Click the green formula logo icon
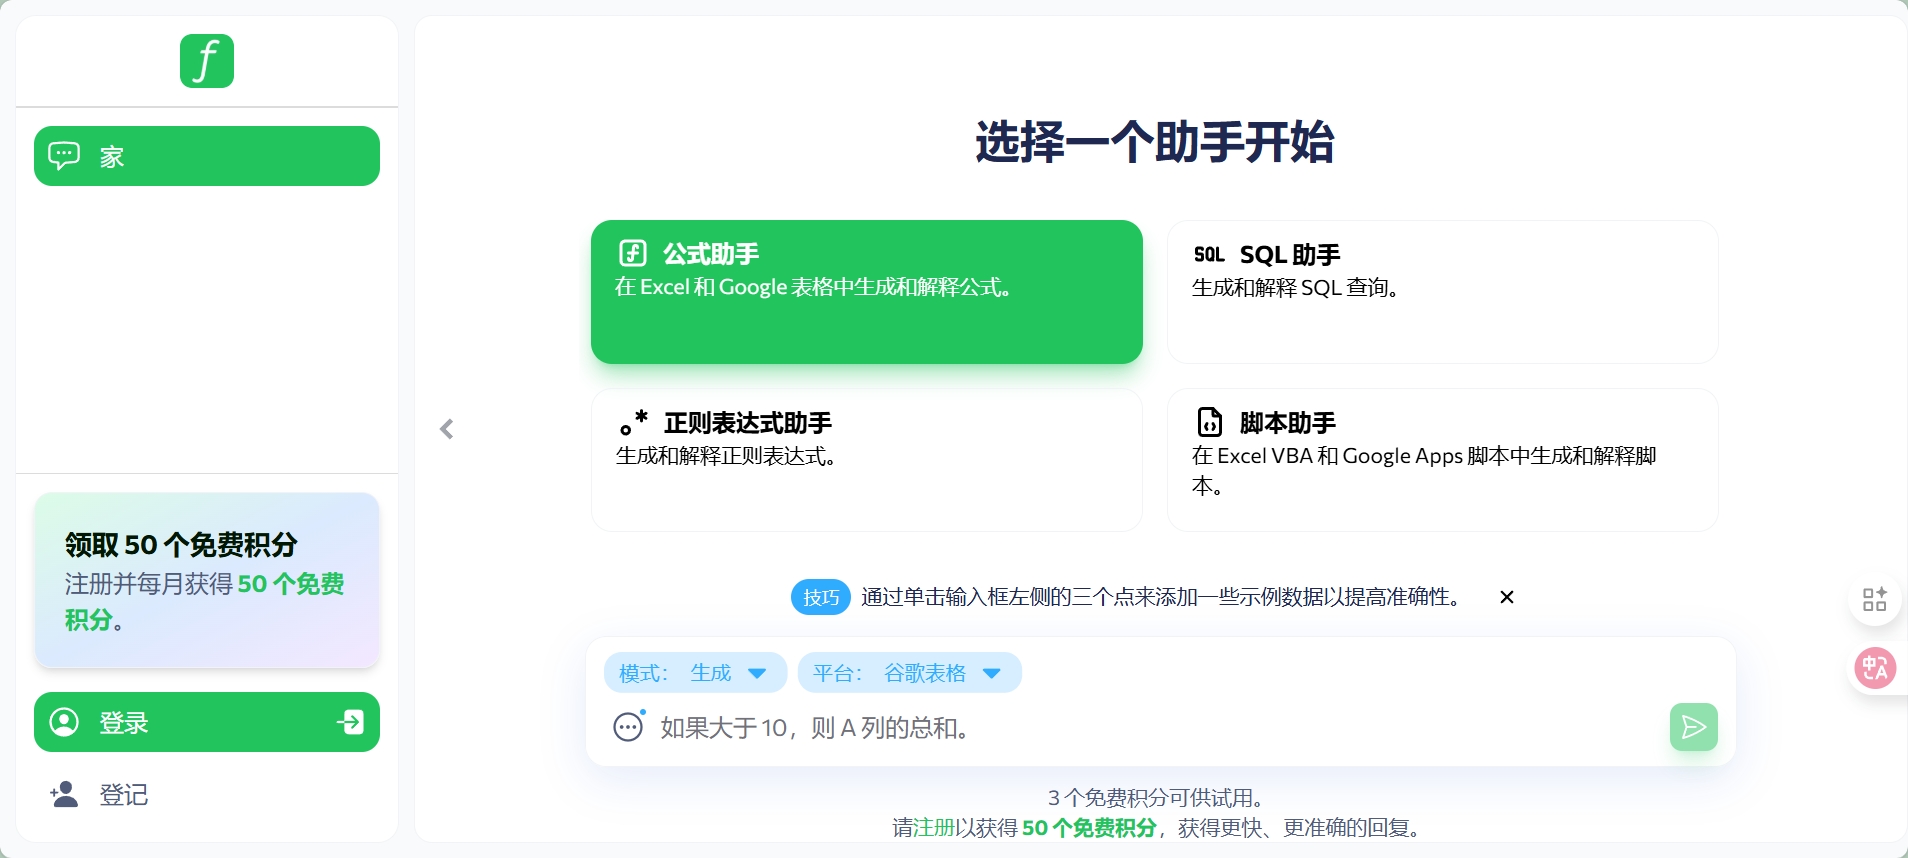1908x858 pixels. (x=207, y=61)
